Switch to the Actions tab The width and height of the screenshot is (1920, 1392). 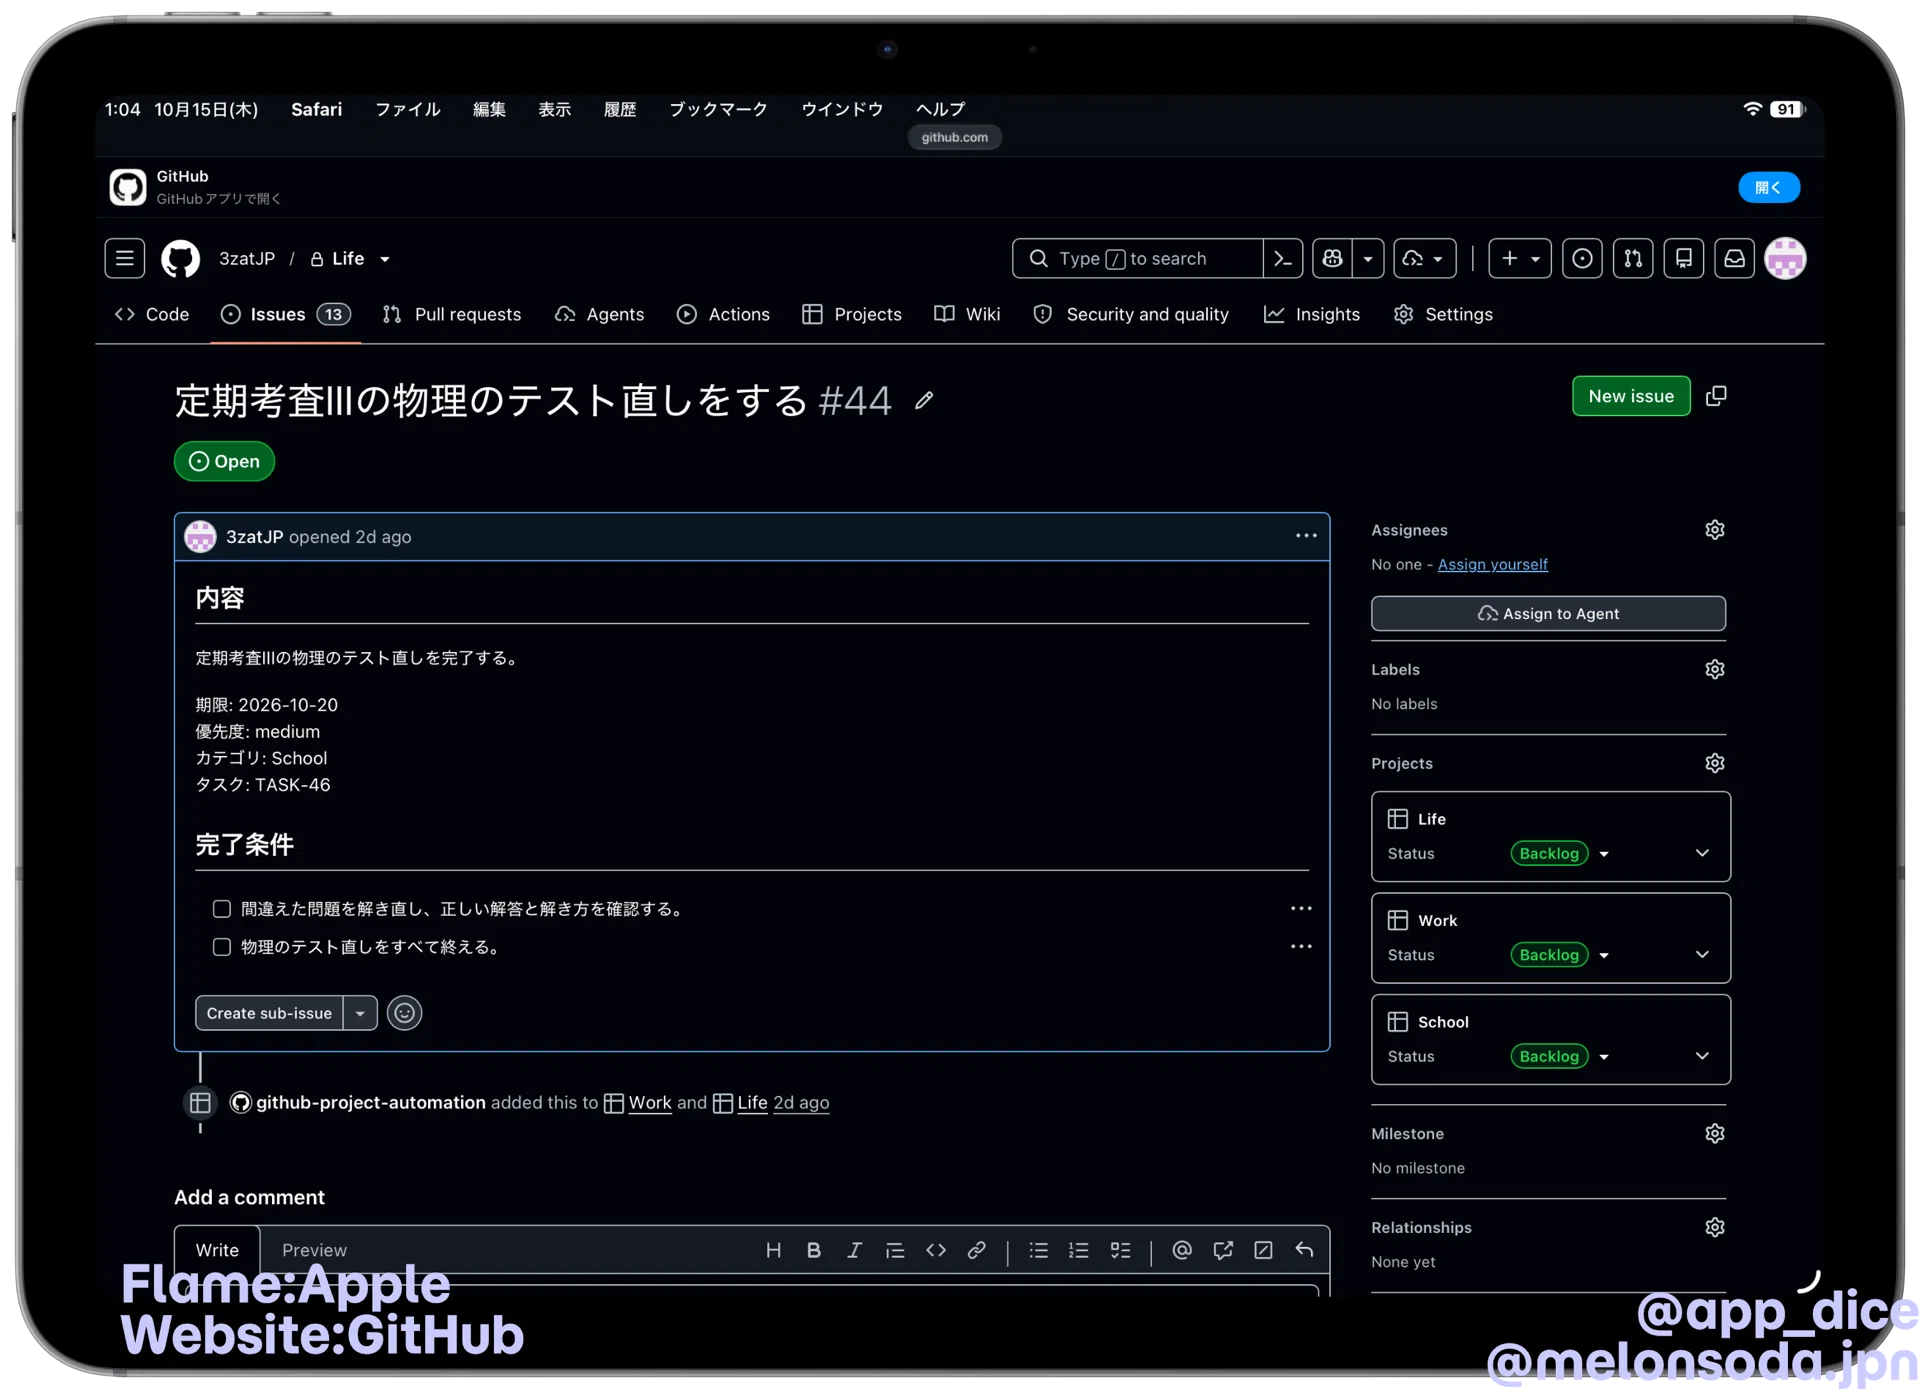[x=723, y=314]
